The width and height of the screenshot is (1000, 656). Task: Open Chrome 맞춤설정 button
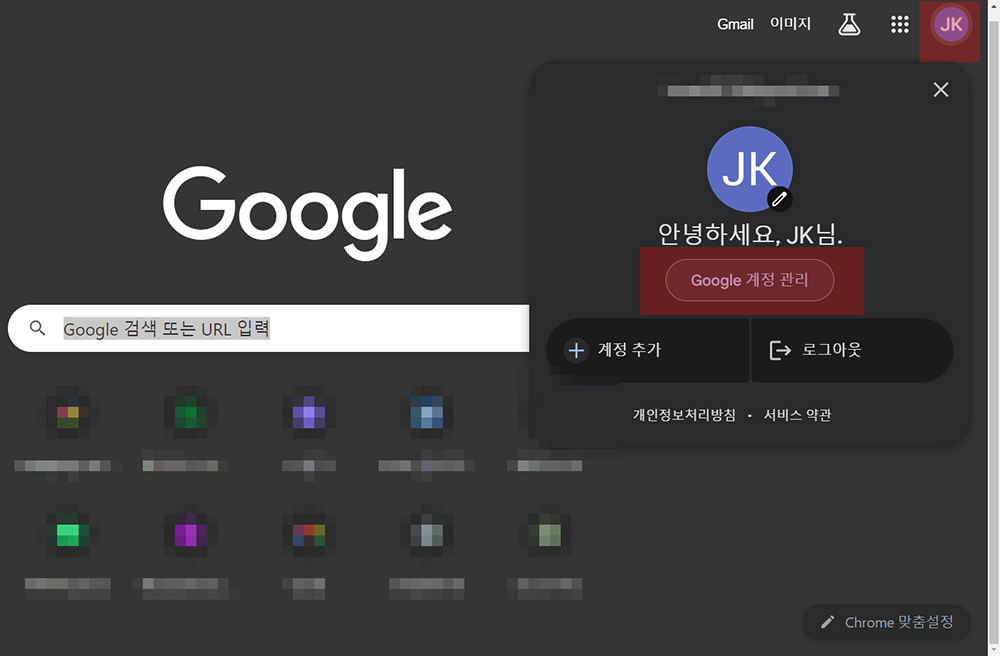[886, 622]
